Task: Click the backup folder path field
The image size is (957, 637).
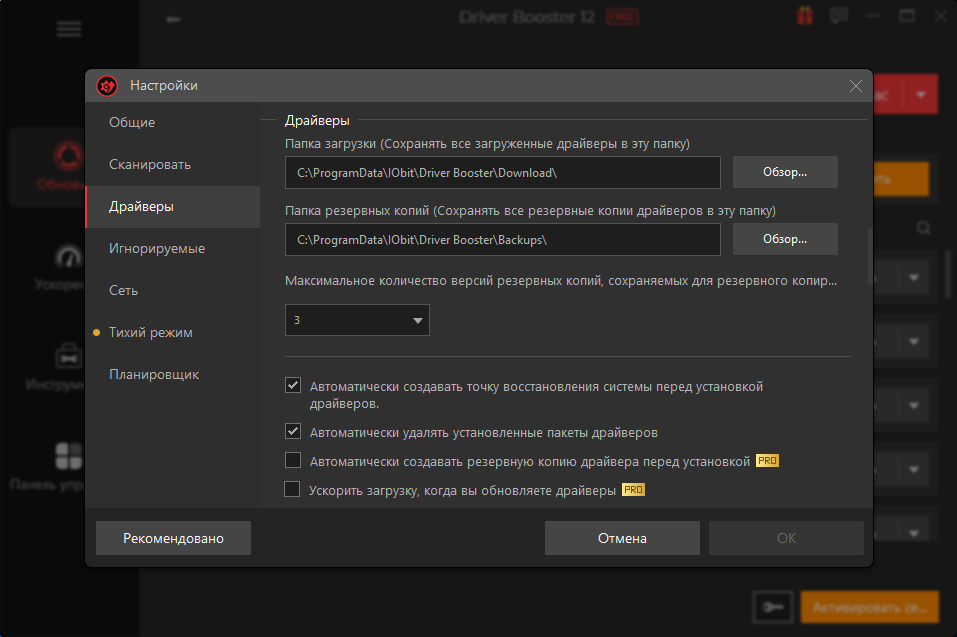Action: tap(502, 240)
